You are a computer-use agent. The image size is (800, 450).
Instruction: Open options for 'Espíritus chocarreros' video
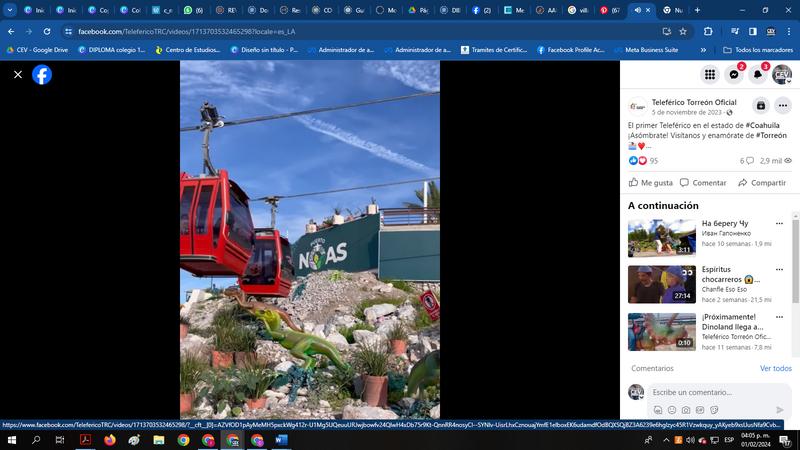coord(779,269)
